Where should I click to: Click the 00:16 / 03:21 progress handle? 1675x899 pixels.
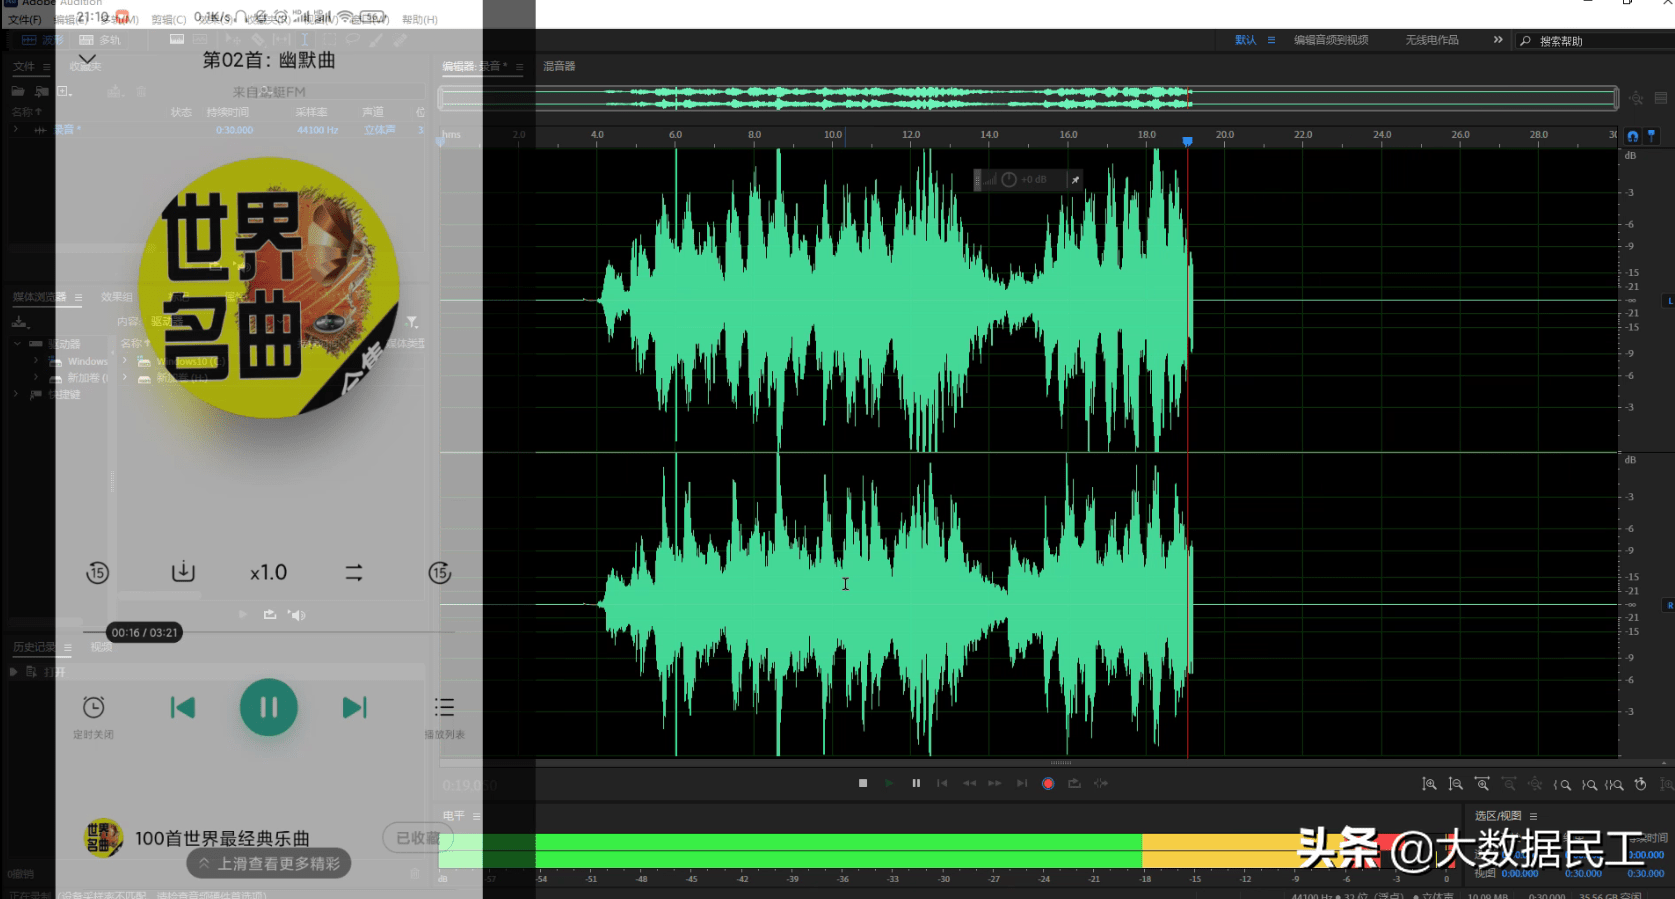coord(144,632)
